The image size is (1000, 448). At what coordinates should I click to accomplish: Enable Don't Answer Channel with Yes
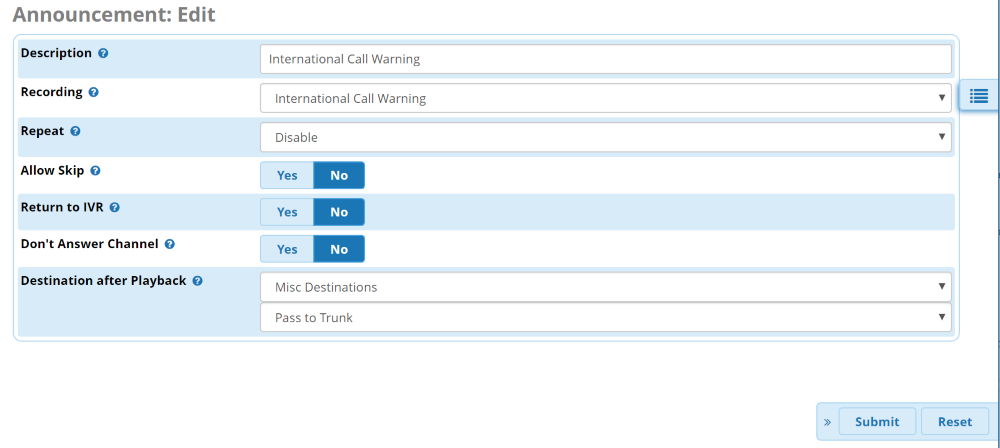click(287, 249)
